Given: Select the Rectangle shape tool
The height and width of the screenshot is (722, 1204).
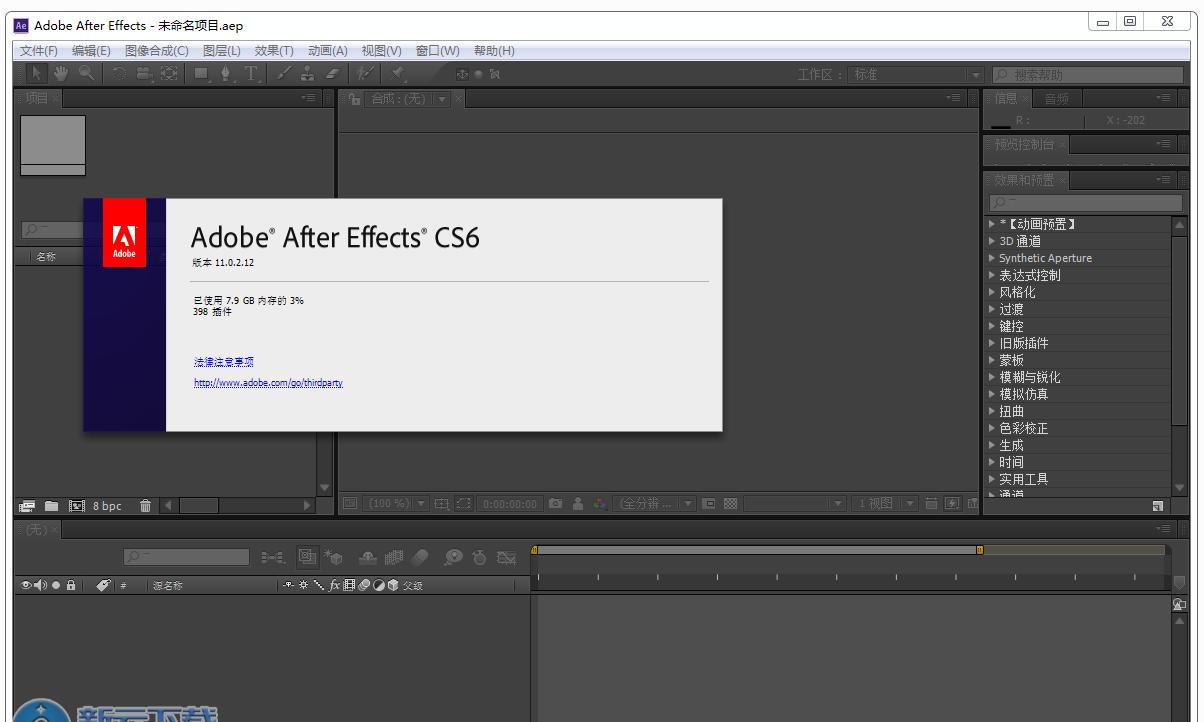Looking at the screenshot, I should click(201, 74).
